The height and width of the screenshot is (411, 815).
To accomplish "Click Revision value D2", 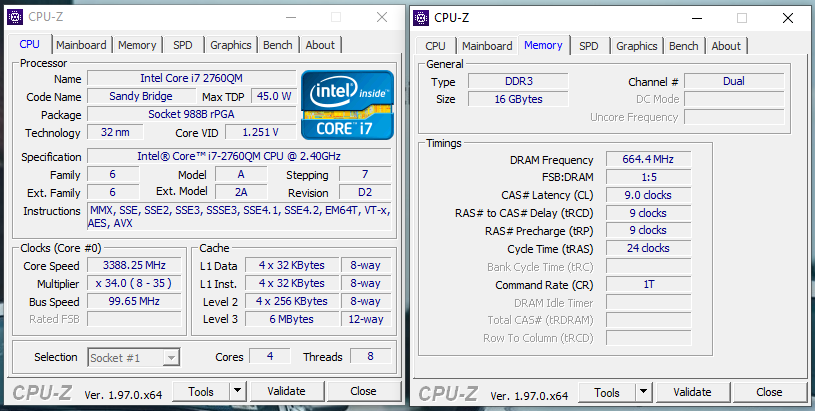I will (x=365, y=192).
